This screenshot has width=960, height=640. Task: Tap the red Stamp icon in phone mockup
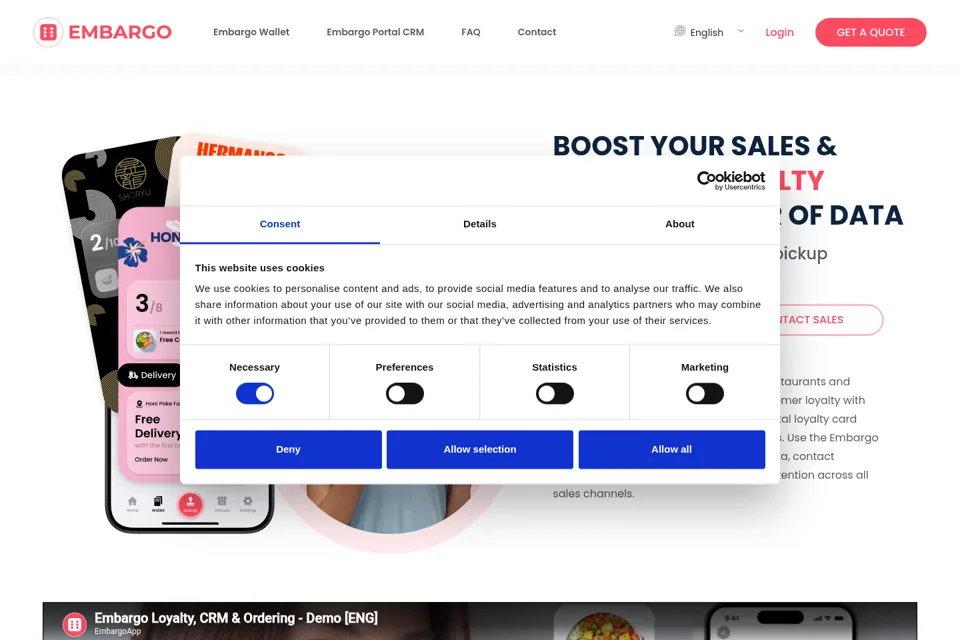[x=190, y=505]
